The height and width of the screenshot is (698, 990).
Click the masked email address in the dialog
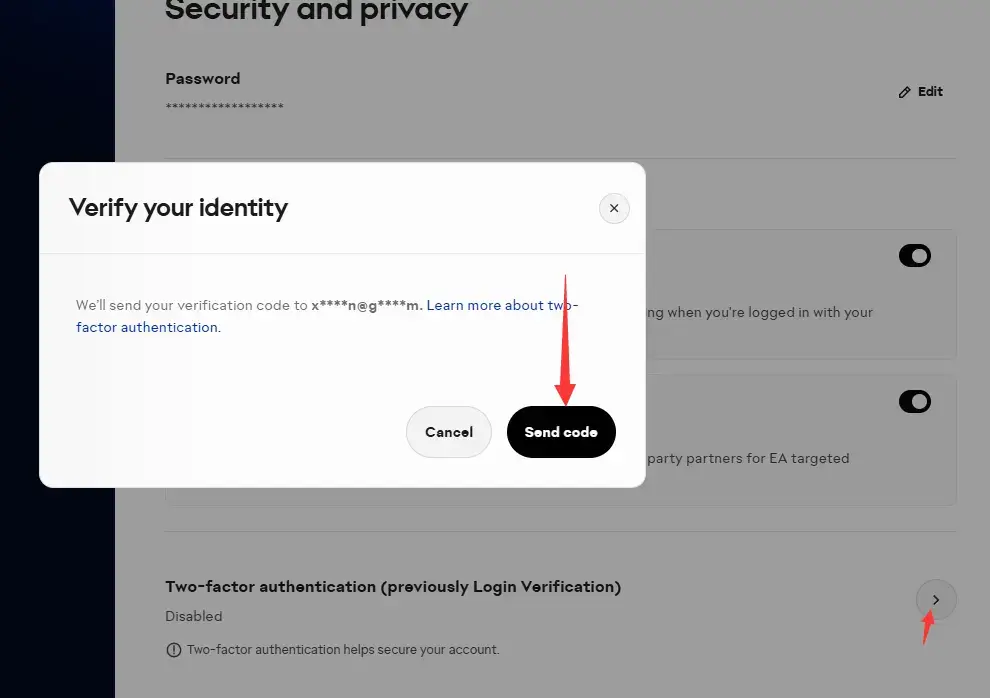[367, 306]
